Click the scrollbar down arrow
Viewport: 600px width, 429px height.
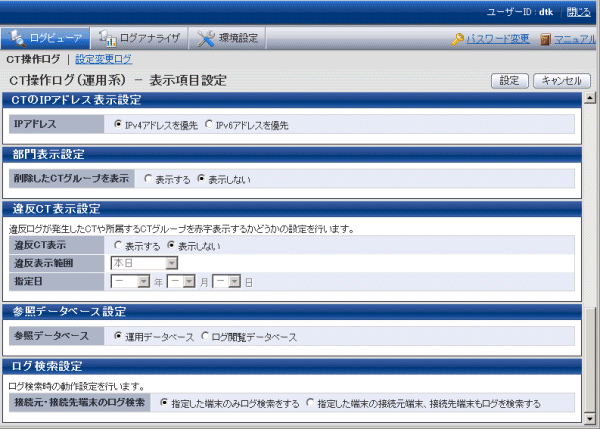point(590,419)
